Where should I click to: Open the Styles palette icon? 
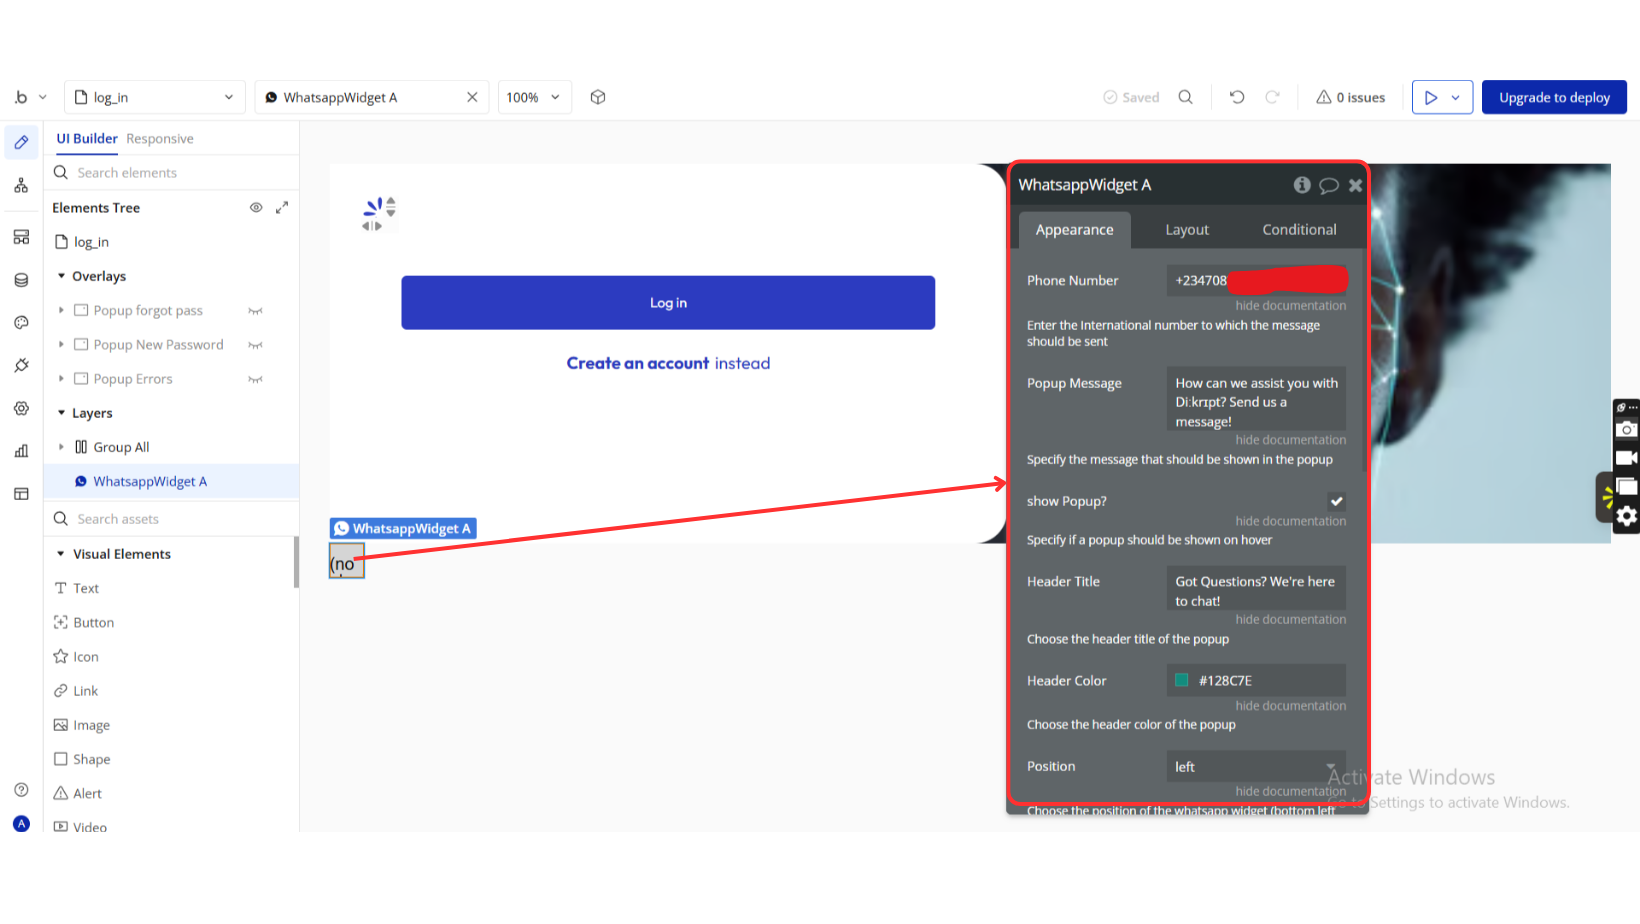[x=21, y=323]
